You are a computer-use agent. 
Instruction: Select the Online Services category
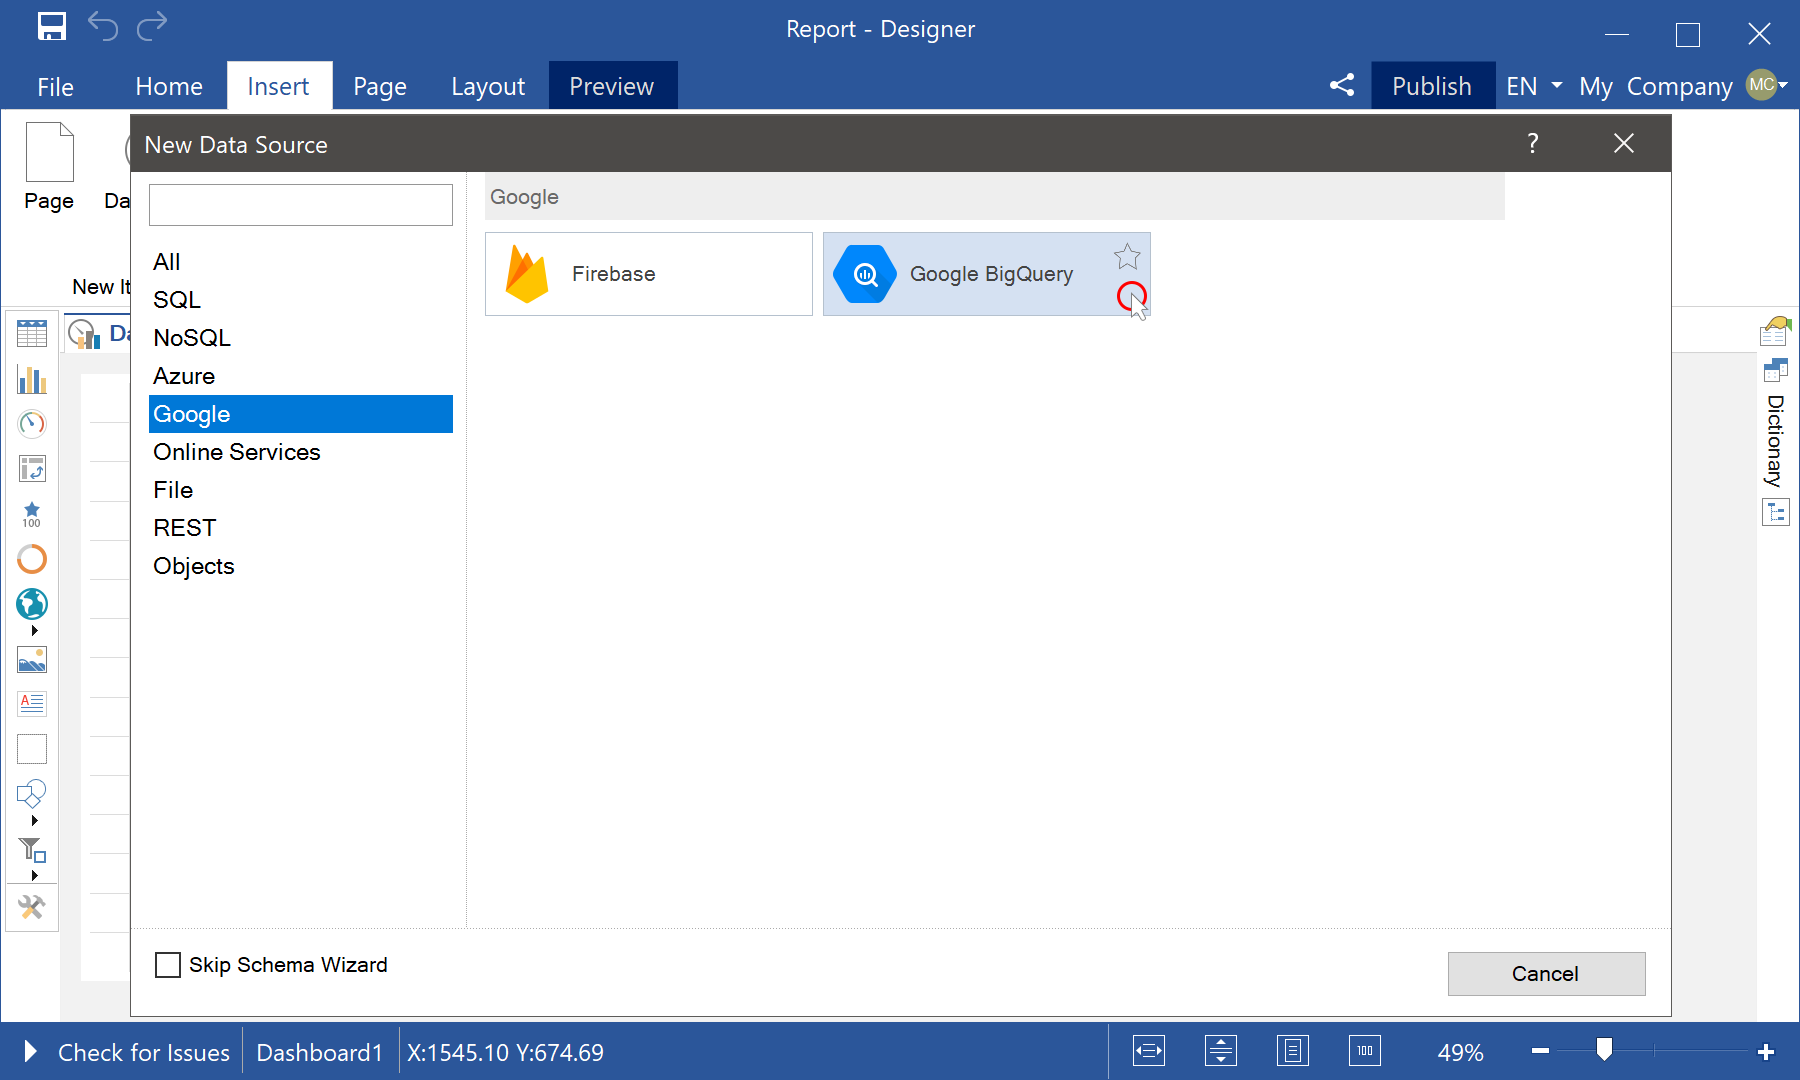coord(301,452)
